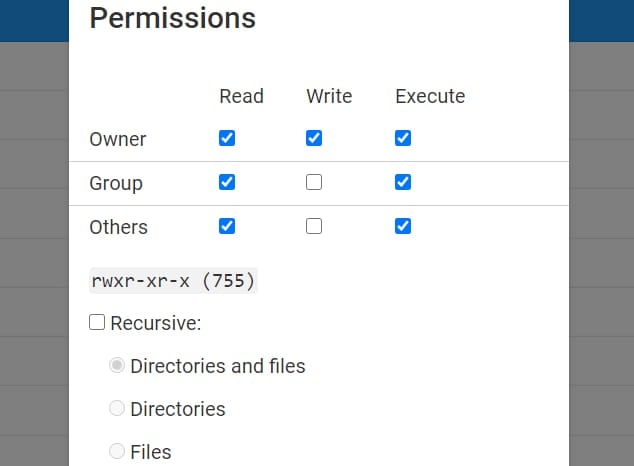Toggle Others Read permission checkbox
Image resolution: width=634 pixels, height=466 pixels.
pos(227,226)
